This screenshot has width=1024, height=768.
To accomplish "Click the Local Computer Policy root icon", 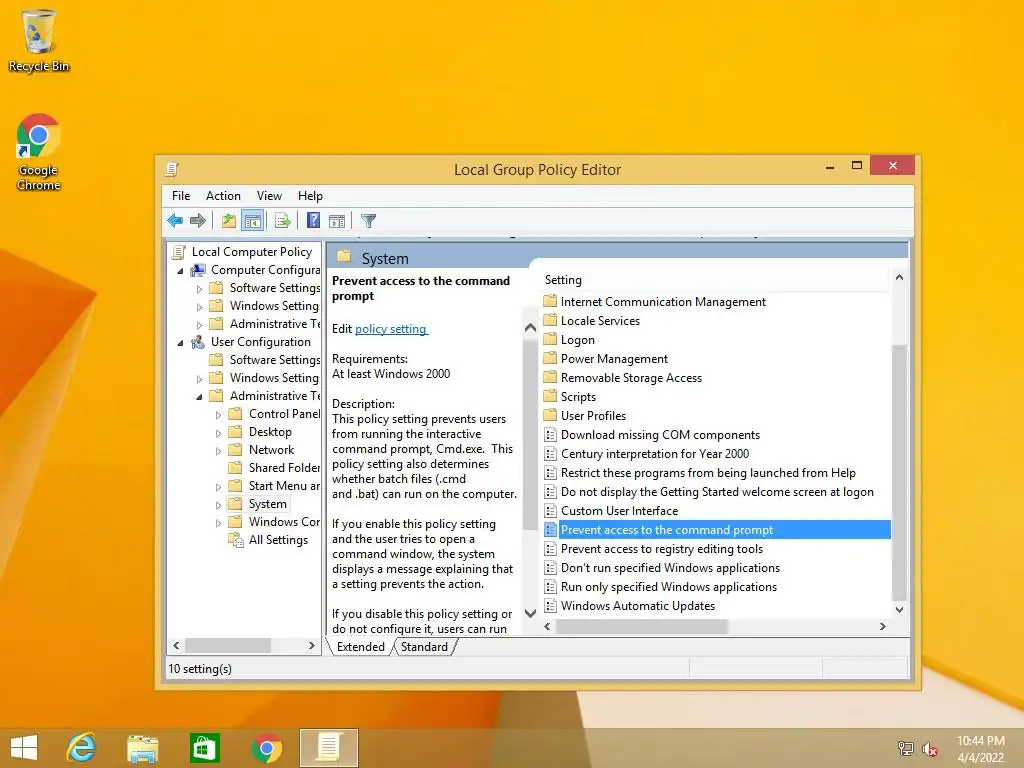I will [178, 252].
